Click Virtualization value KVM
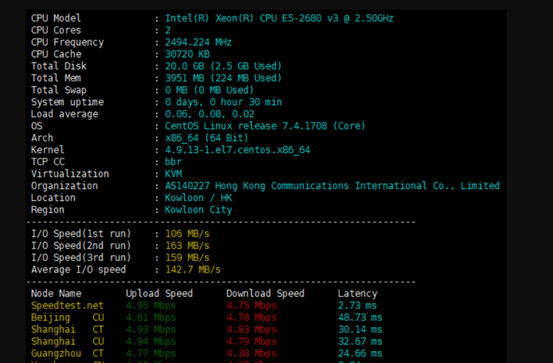The image size is (553, 363). click(x=173, y=174)
